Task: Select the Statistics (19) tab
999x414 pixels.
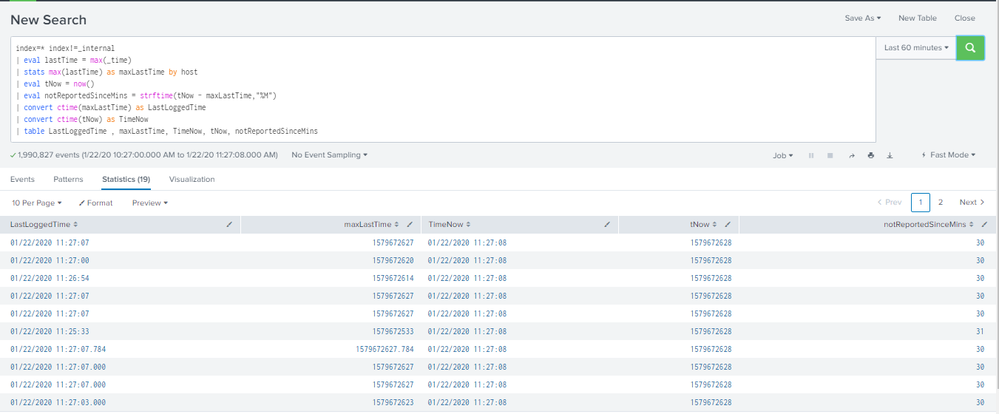Action: pyautogui.click(x=126, y=180)
